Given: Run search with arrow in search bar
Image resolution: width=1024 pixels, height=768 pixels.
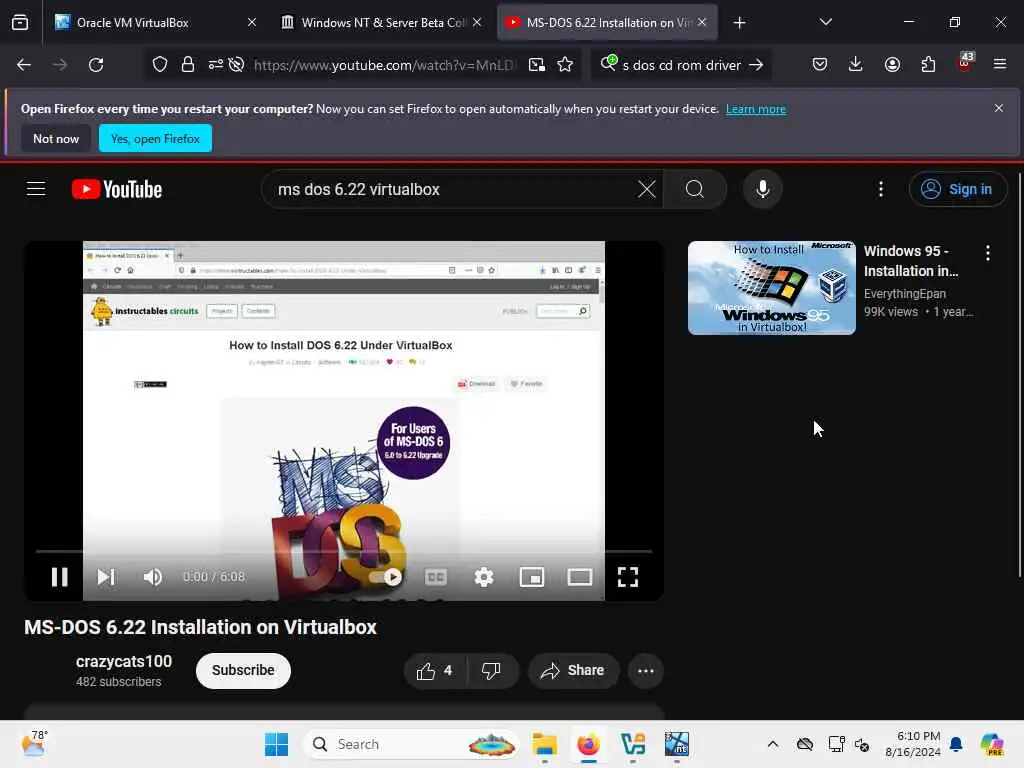Looking at the screenshot, I should coord(756,65).
